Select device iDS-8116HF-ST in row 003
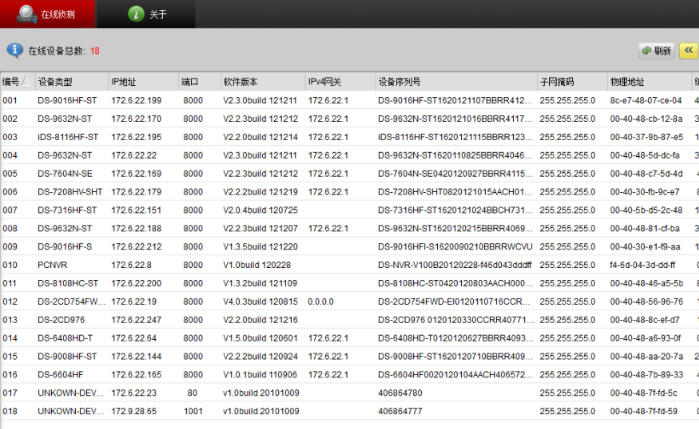 [x=68, y=137]
